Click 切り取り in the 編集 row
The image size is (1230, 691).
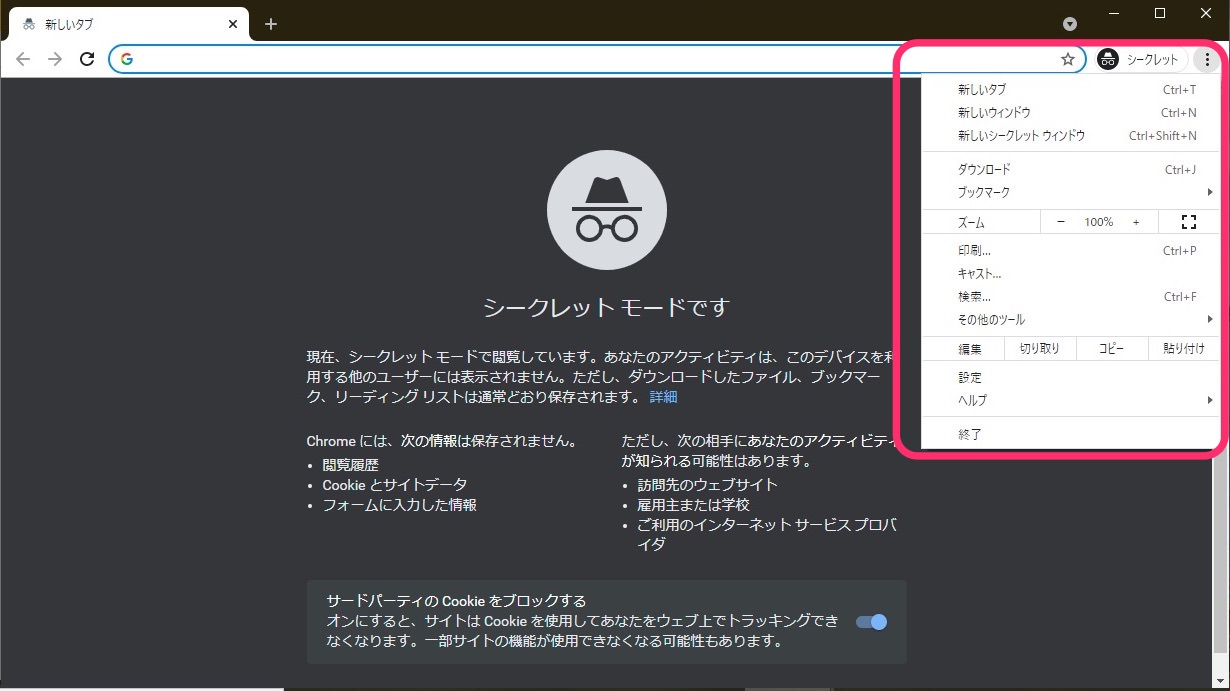(x=1039, y=348)
